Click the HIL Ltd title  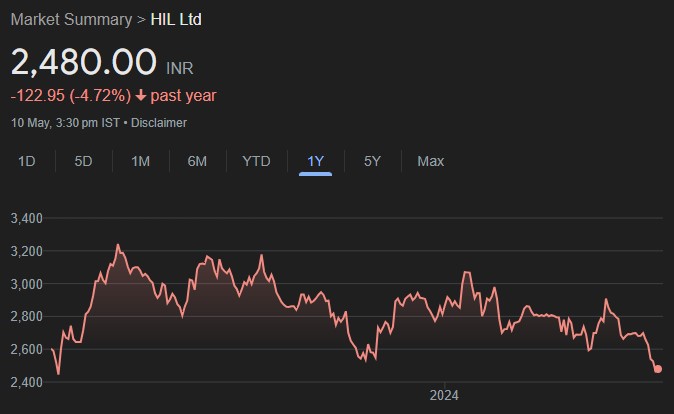(176, 20)
